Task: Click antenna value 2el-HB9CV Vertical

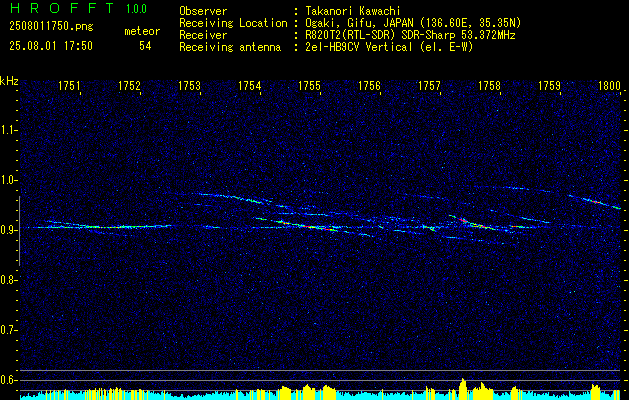Action: 389,47
